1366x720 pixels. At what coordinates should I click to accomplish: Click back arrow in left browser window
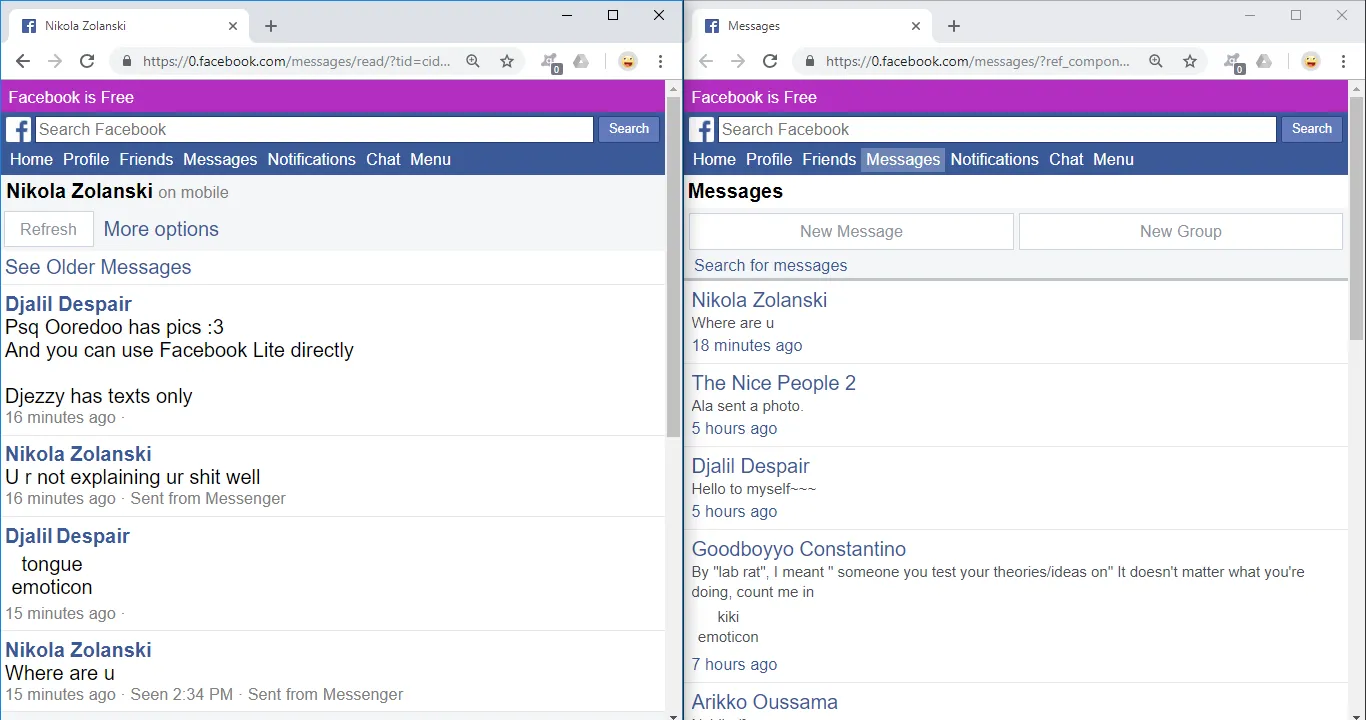[x=23, y=61]
